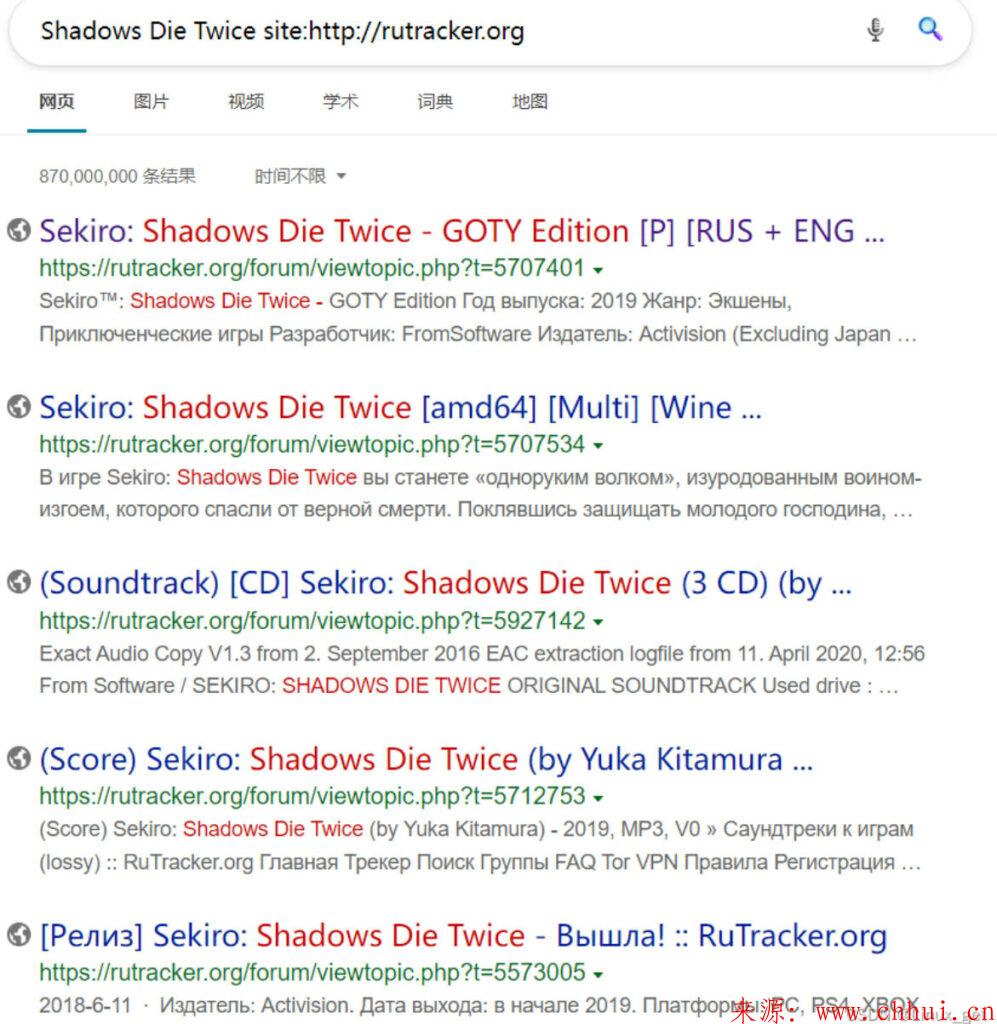
Task: Click globe icon beside Score Yuka Kitamura result
Action: click(x=19, y=758)
